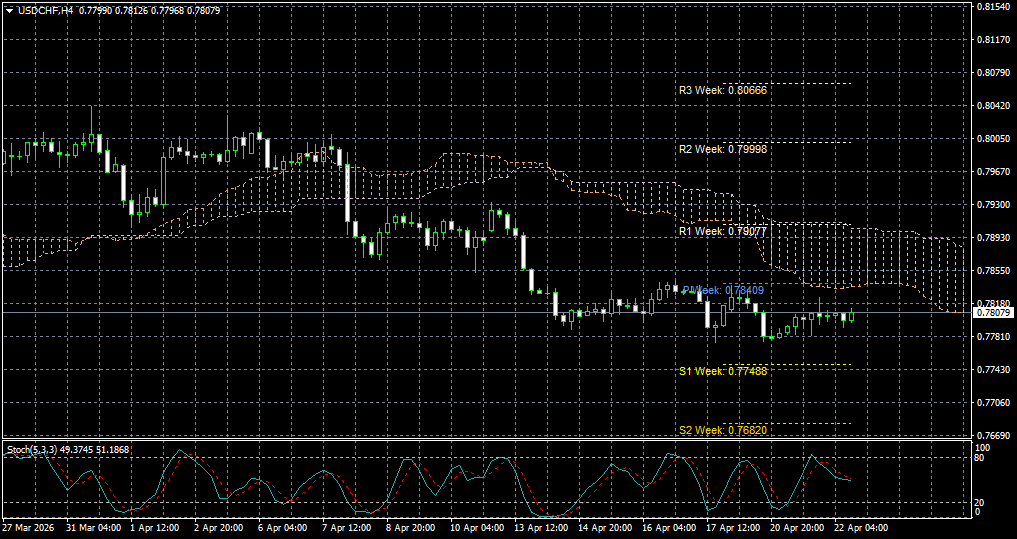Click the 100 level on stochastic scale

point(983,448)
